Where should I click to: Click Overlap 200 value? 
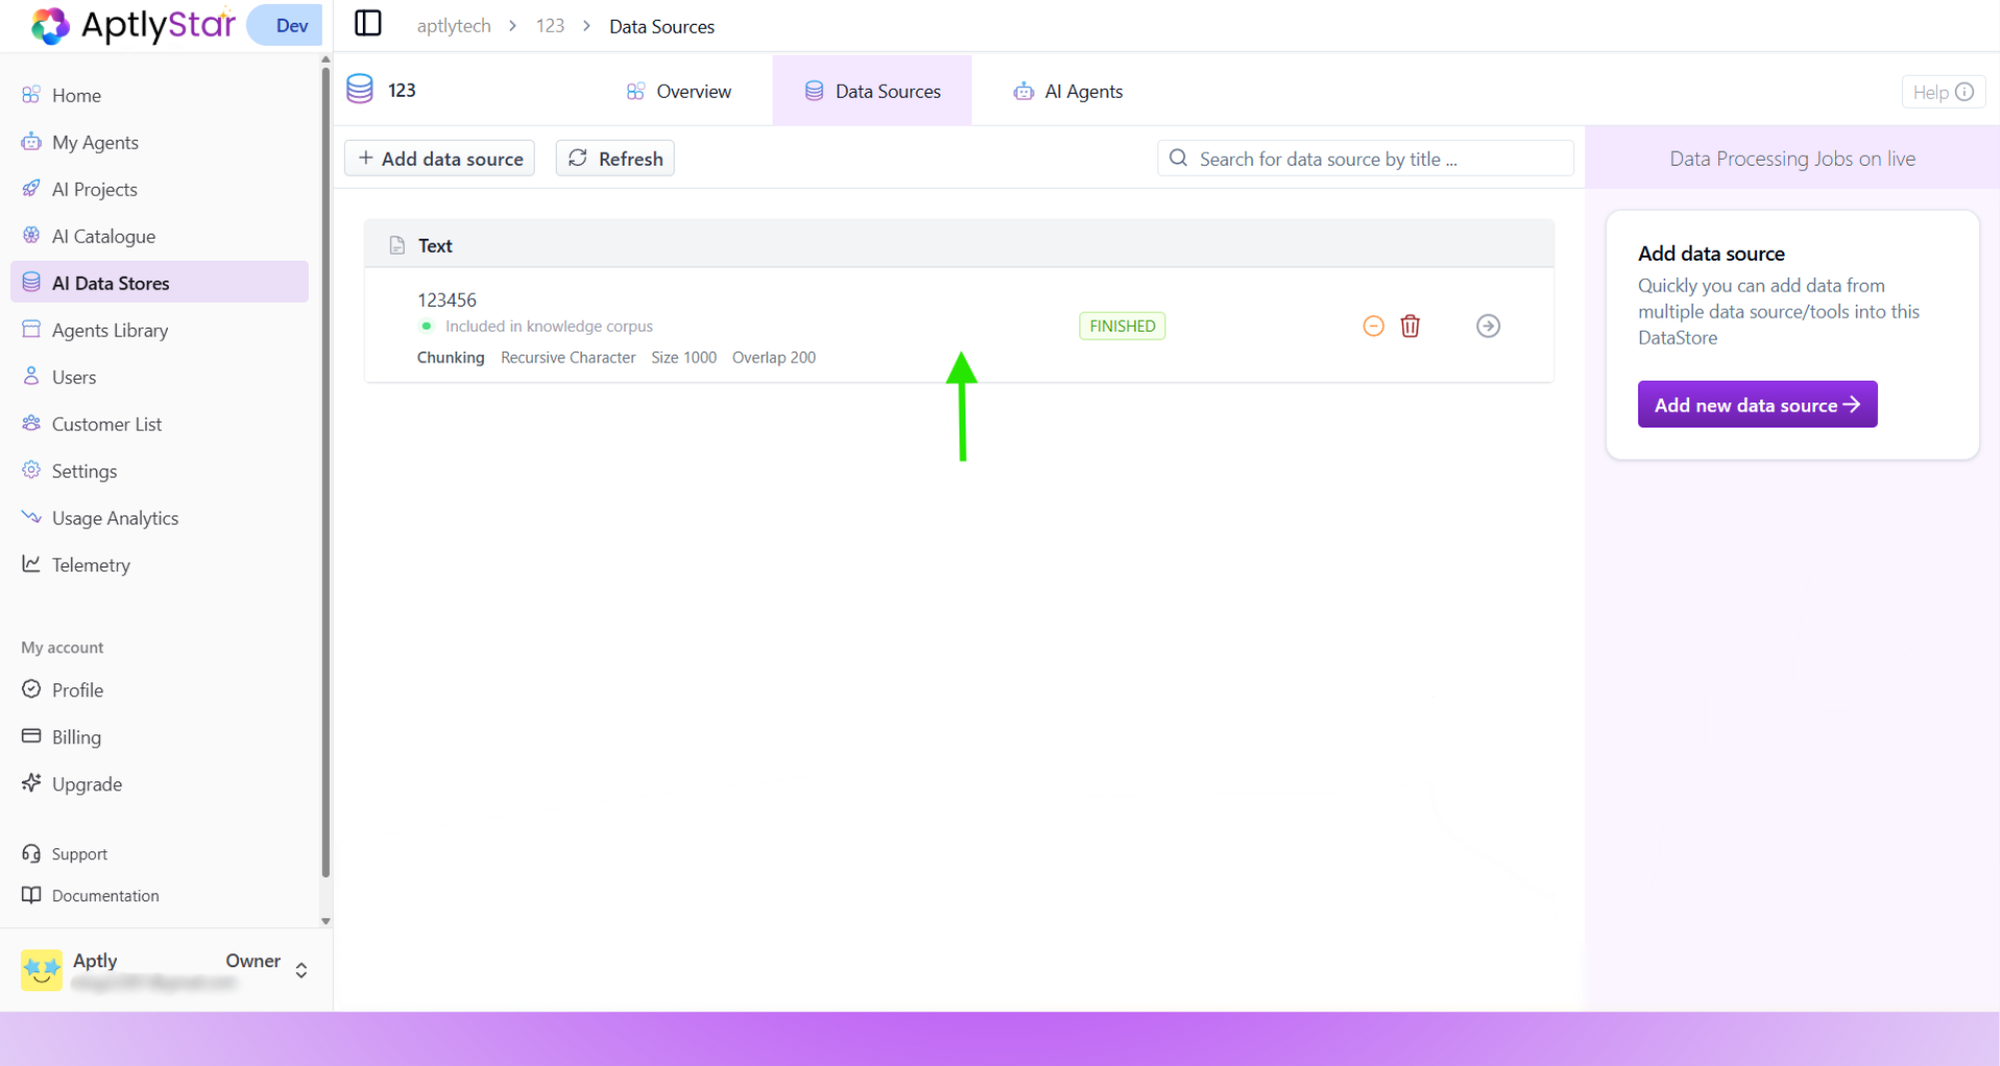[774, 358]
